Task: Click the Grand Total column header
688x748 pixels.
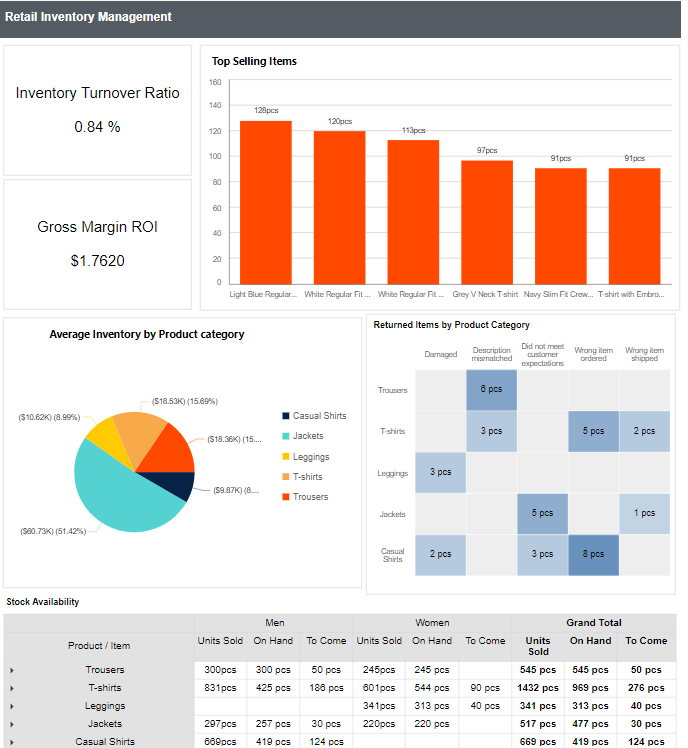Action: tap(593, 622)
